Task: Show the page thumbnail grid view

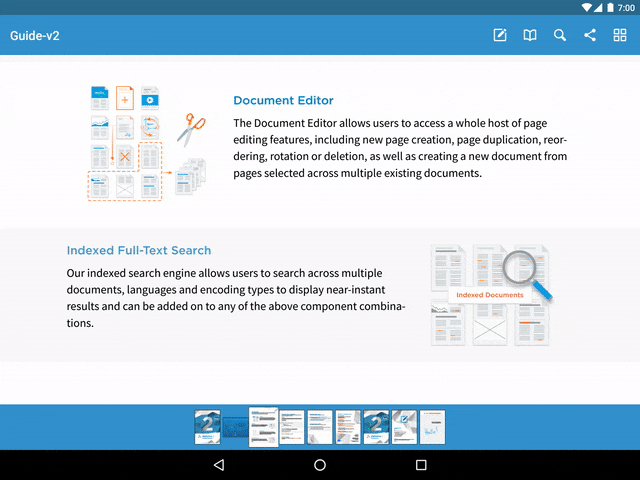Action: [620, 36]
